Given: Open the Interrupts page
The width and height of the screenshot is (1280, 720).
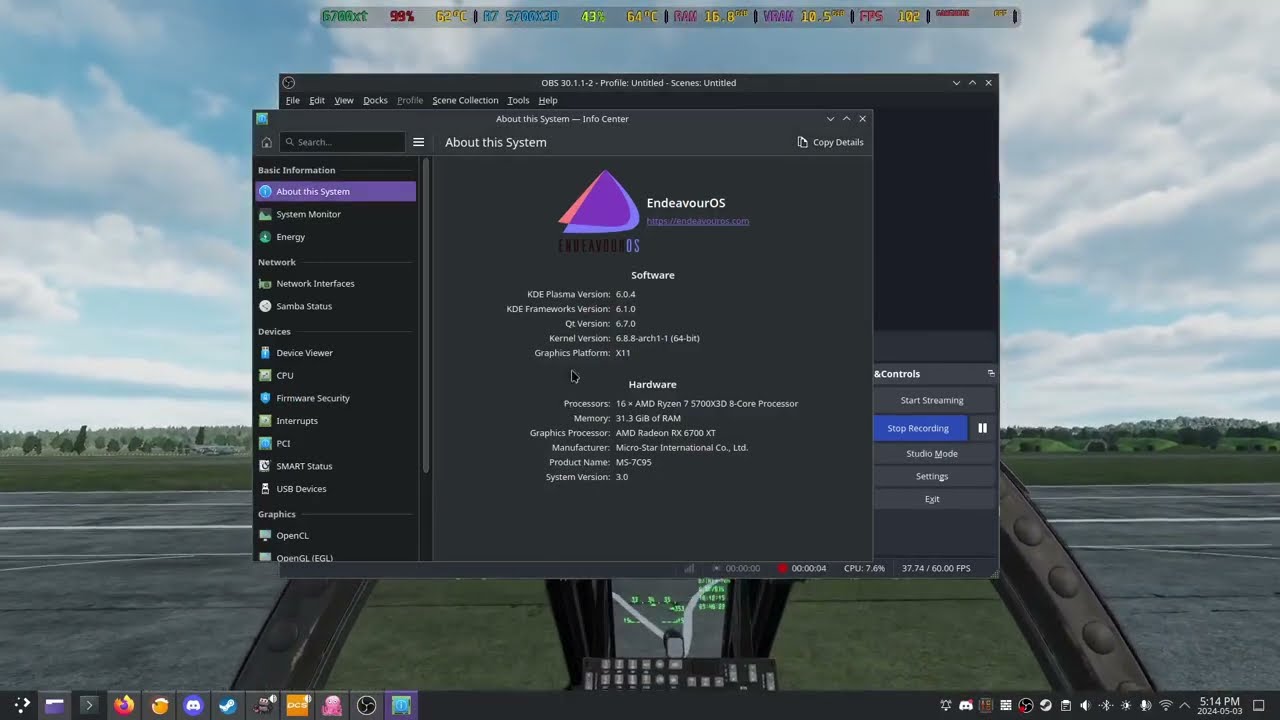Looking at the screenshot, I should coord(336,421).
